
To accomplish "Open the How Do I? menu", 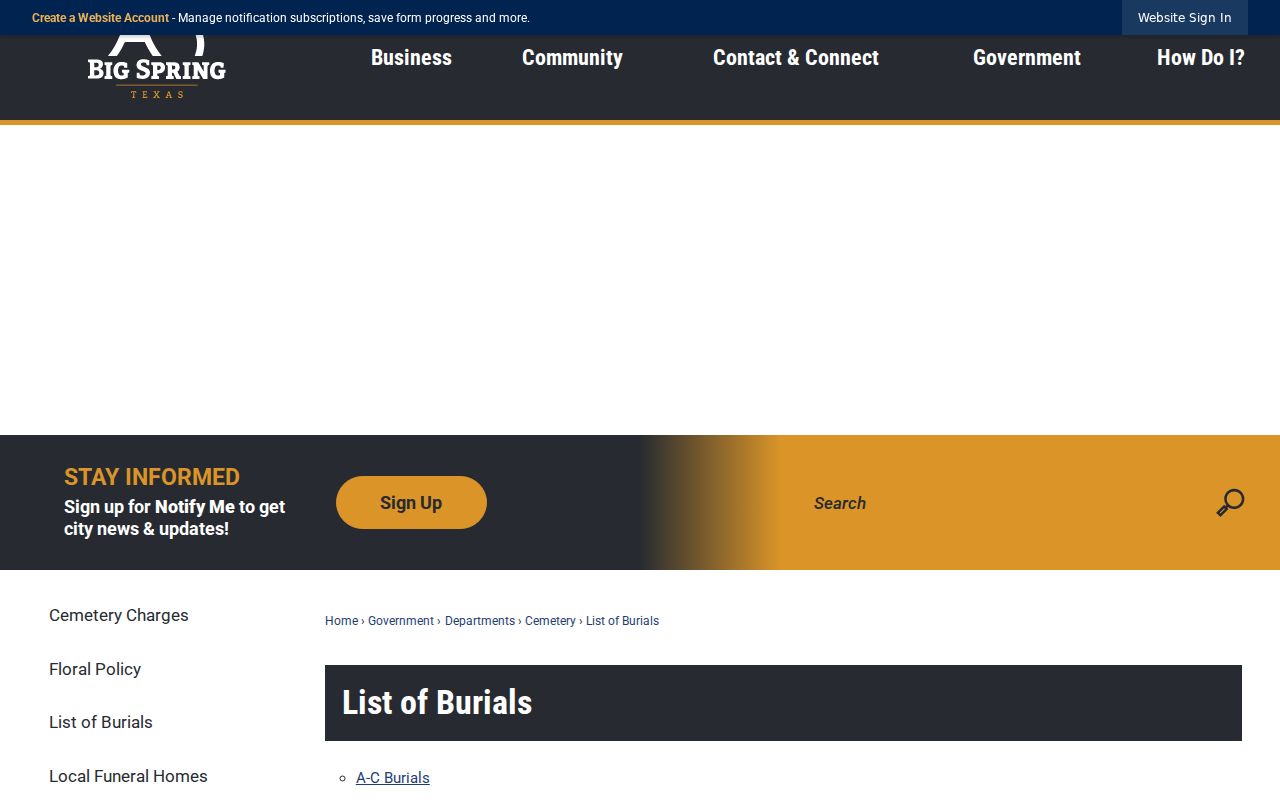I will point(1201,58).
